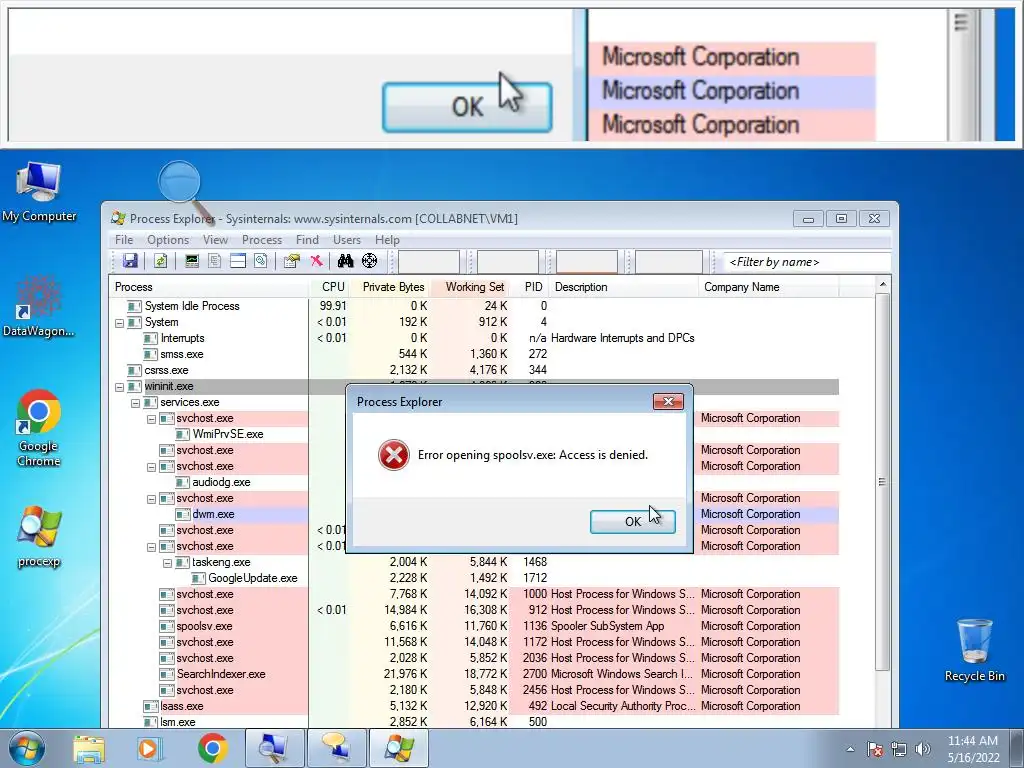
Task: Open Windows Explorer from the taskbar
Action: 89,748
